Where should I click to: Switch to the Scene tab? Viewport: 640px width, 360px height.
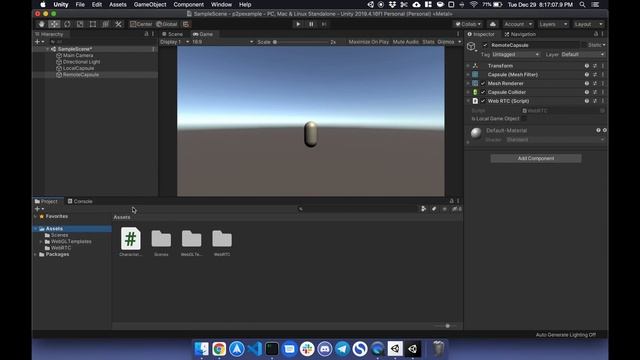[172, 34]
